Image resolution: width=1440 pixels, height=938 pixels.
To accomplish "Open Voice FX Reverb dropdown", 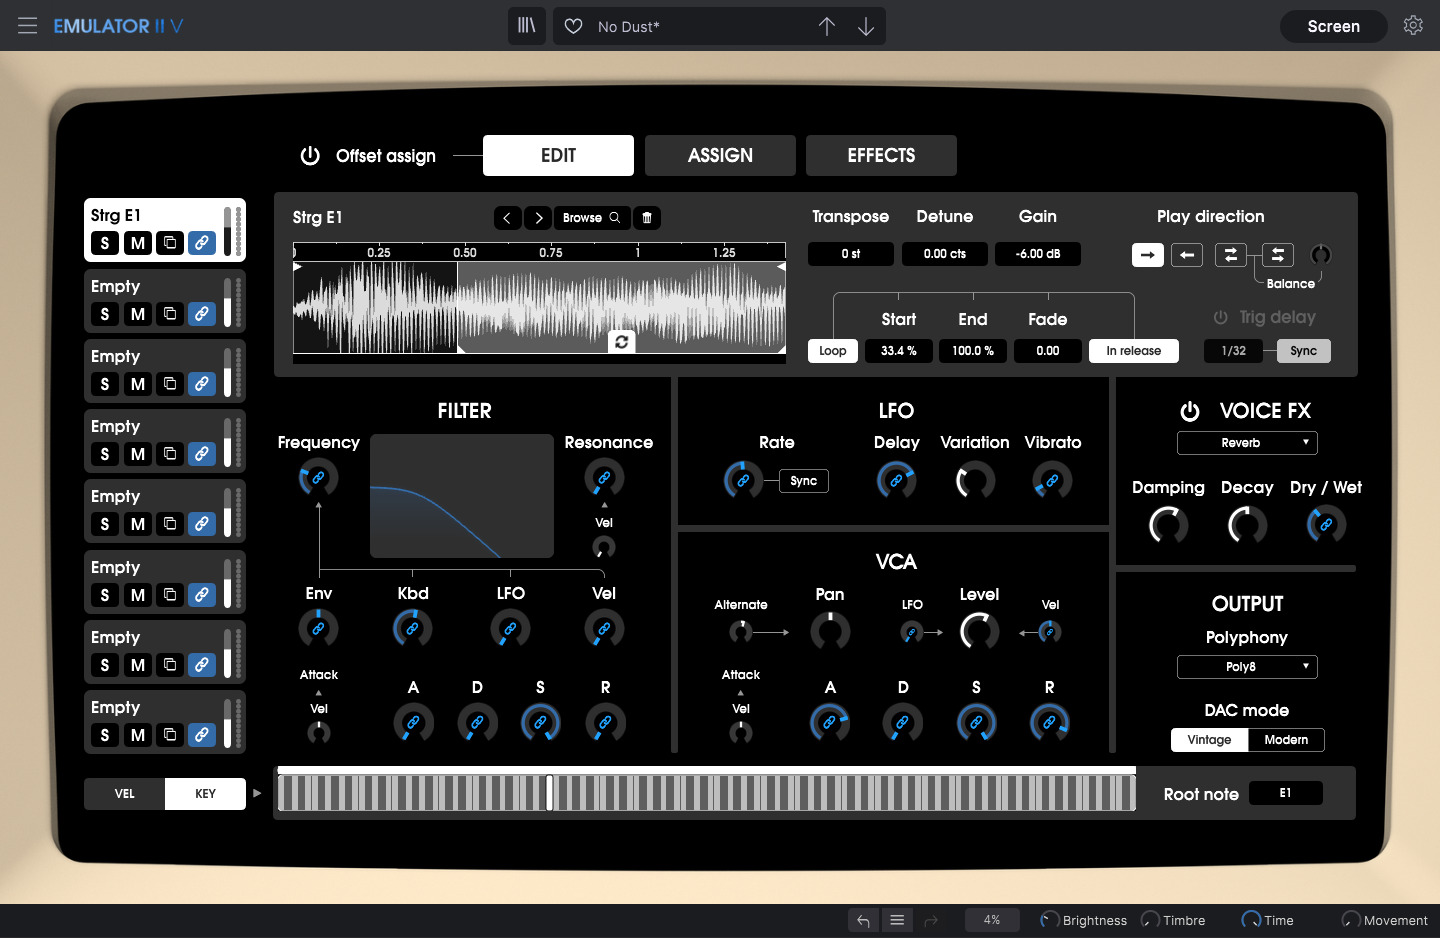I will coord(1247,443).
